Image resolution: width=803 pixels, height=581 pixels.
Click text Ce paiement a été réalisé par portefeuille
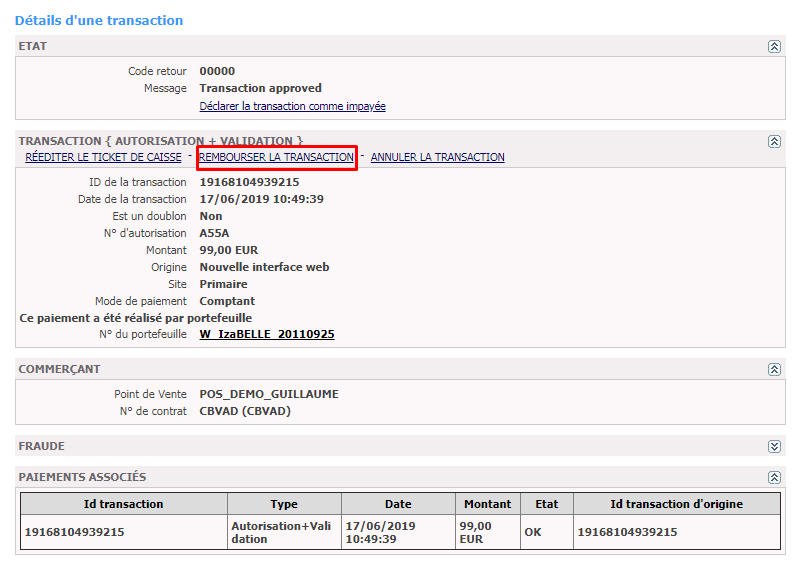[136, 318]
